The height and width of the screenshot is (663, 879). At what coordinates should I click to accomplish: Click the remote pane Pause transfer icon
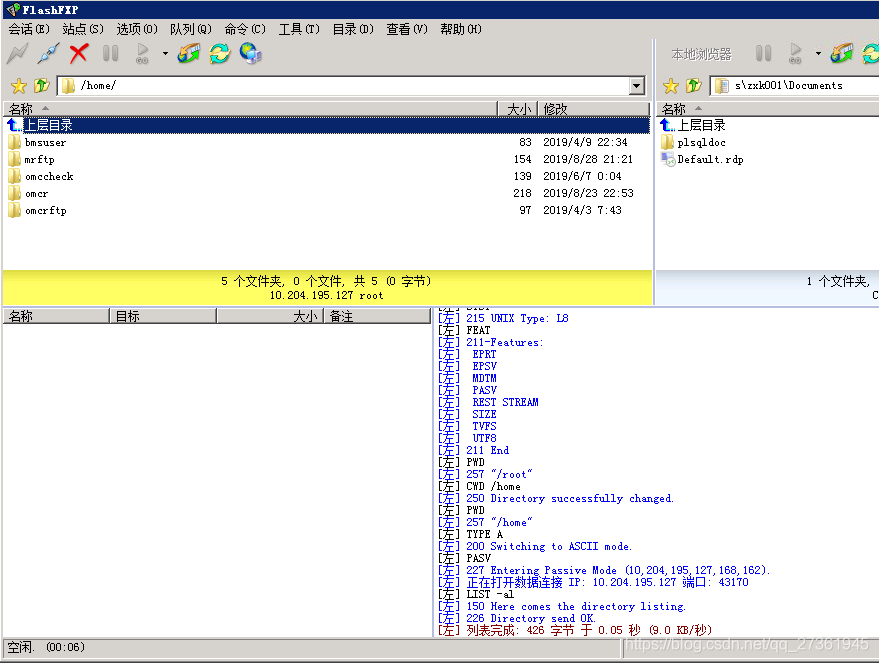point(110,54)
